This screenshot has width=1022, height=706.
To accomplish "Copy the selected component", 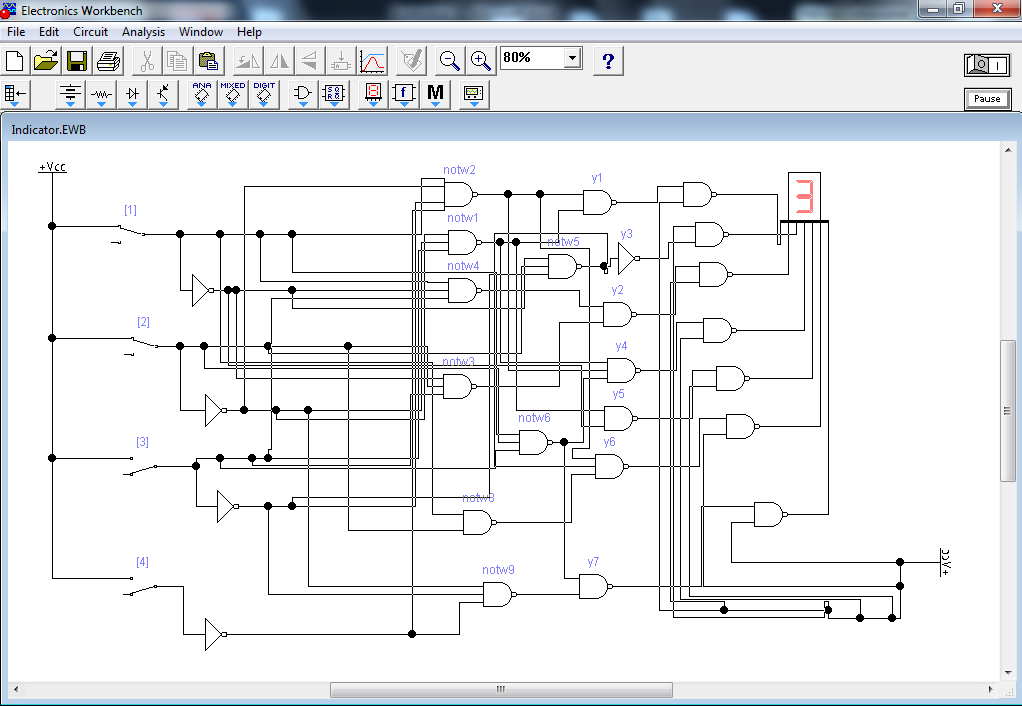I will coord(177,61).
